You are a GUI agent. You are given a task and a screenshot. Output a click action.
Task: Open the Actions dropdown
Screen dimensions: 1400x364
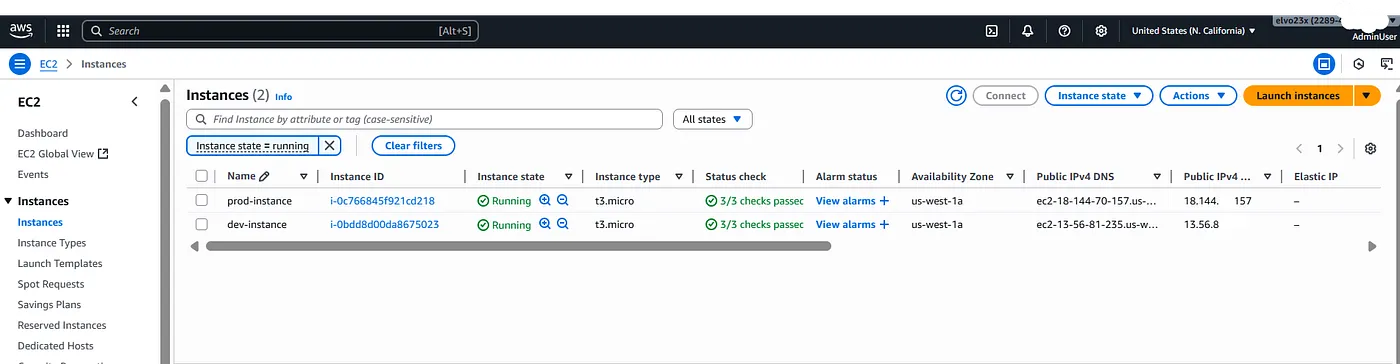[x=1198, y=96]
